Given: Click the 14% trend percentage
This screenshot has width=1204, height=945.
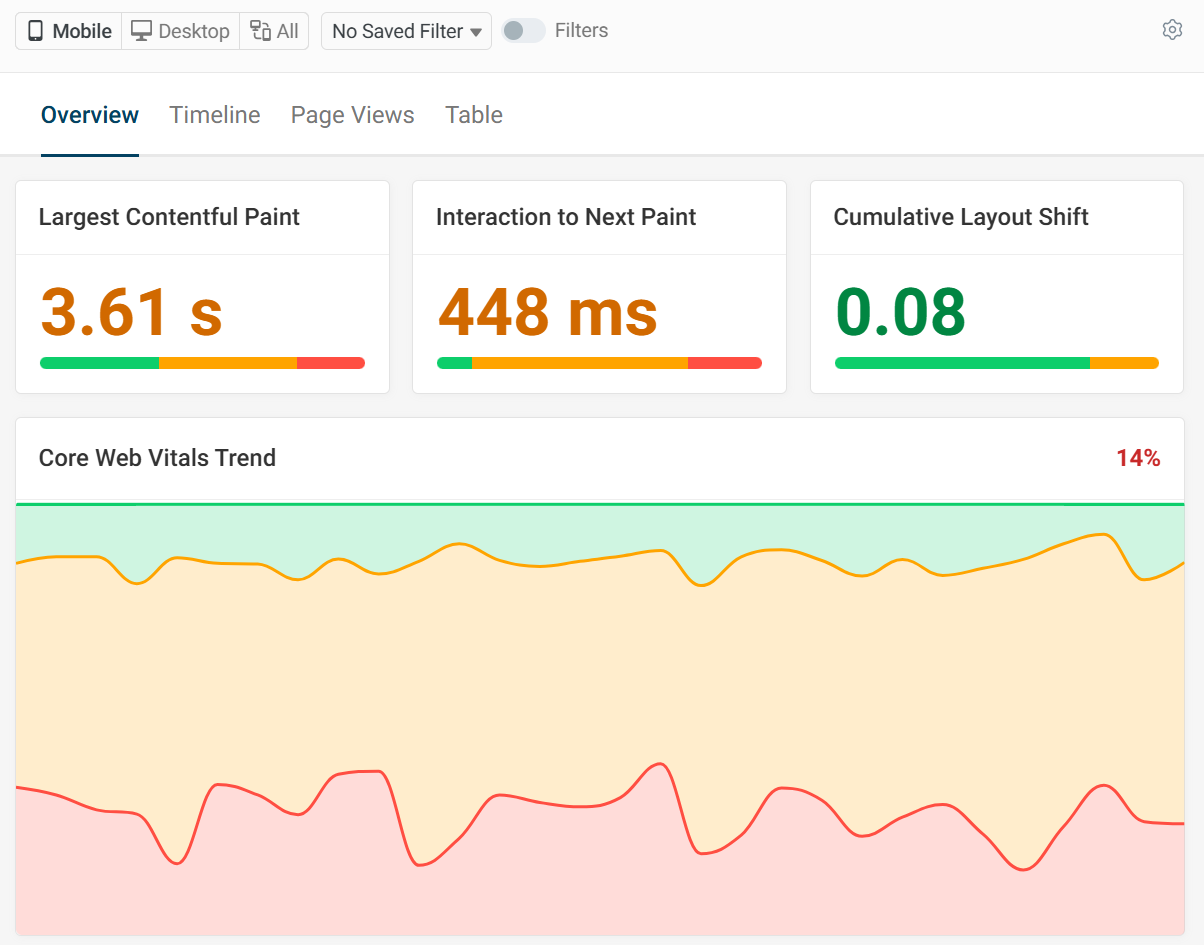Looking at the screenshot, I should 1139,458.
